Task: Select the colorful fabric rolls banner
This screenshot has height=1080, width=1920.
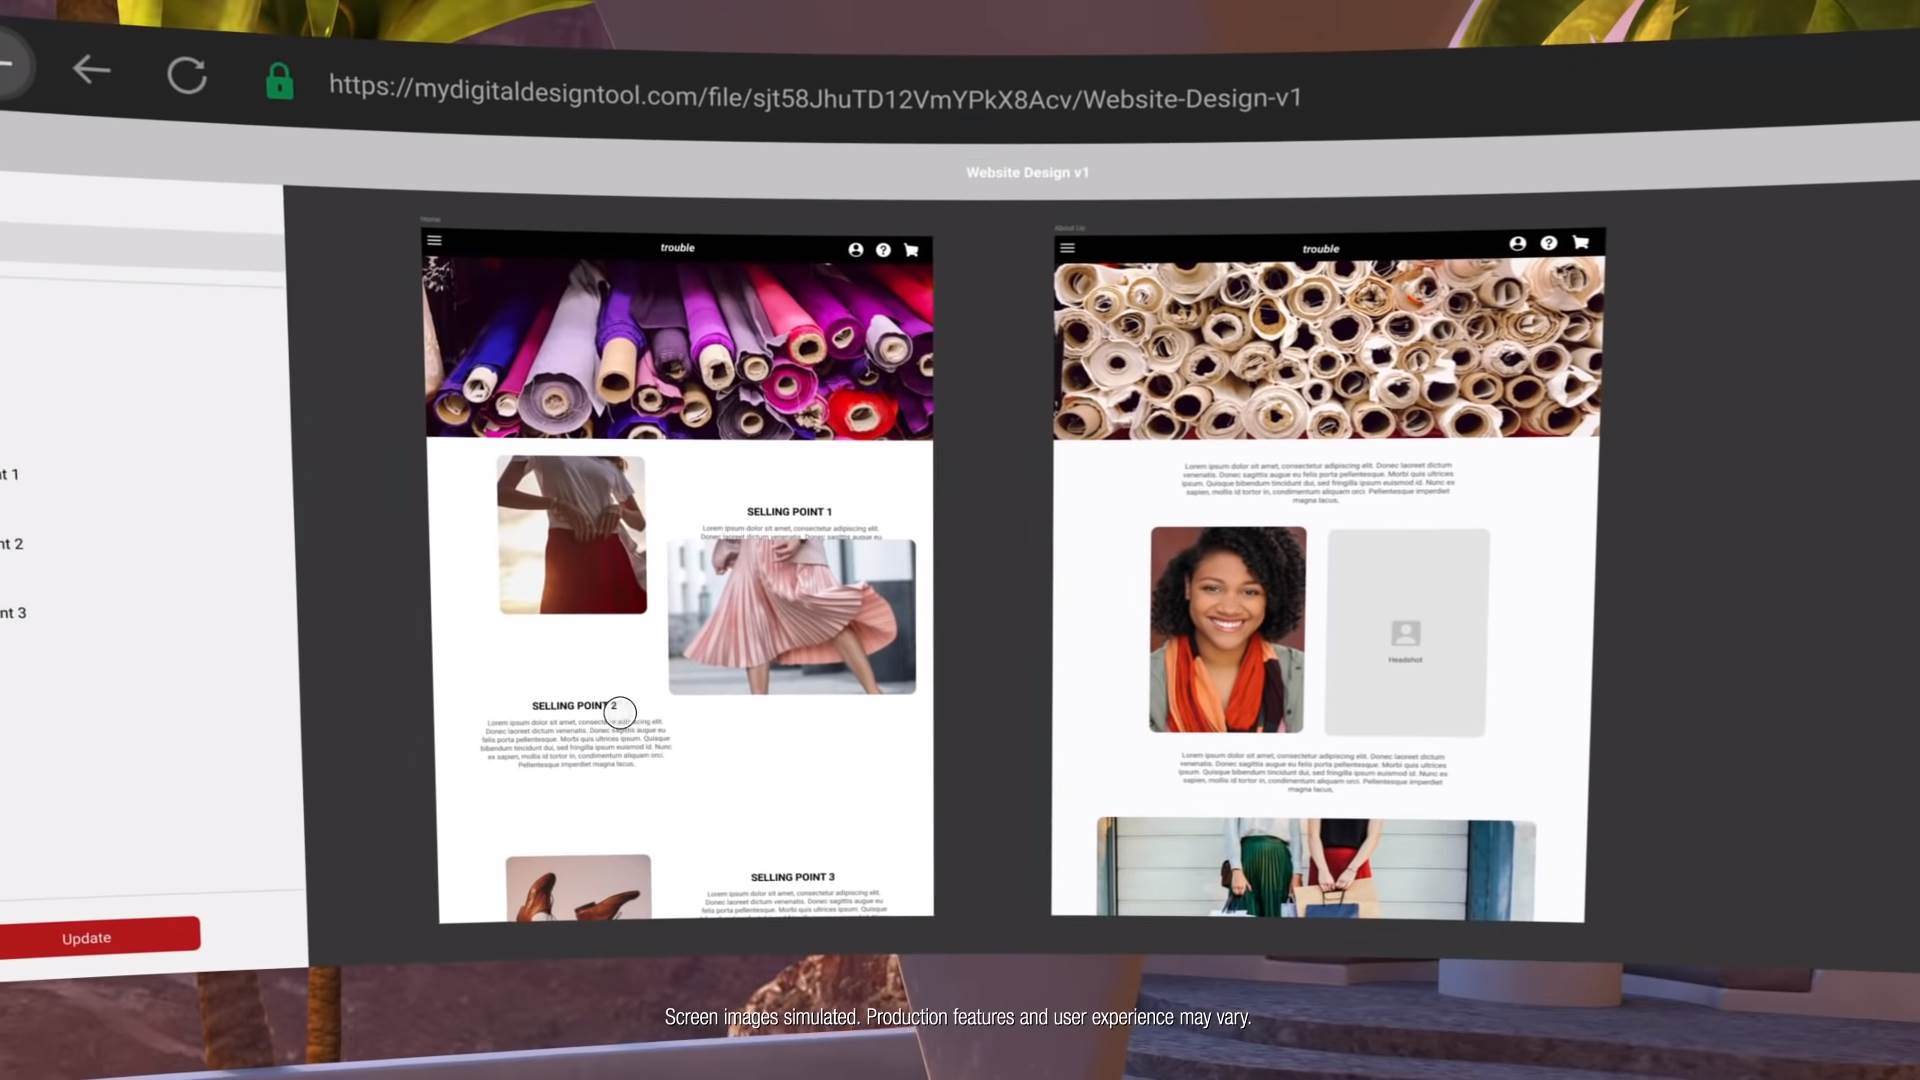Action: click(x=680, y=350)
